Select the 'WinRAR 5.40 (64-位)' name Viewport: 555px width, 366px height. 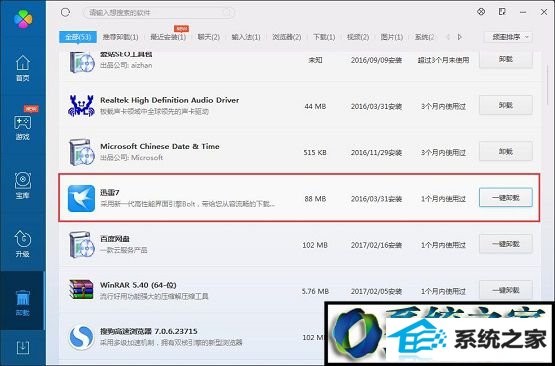coord(138,285)
